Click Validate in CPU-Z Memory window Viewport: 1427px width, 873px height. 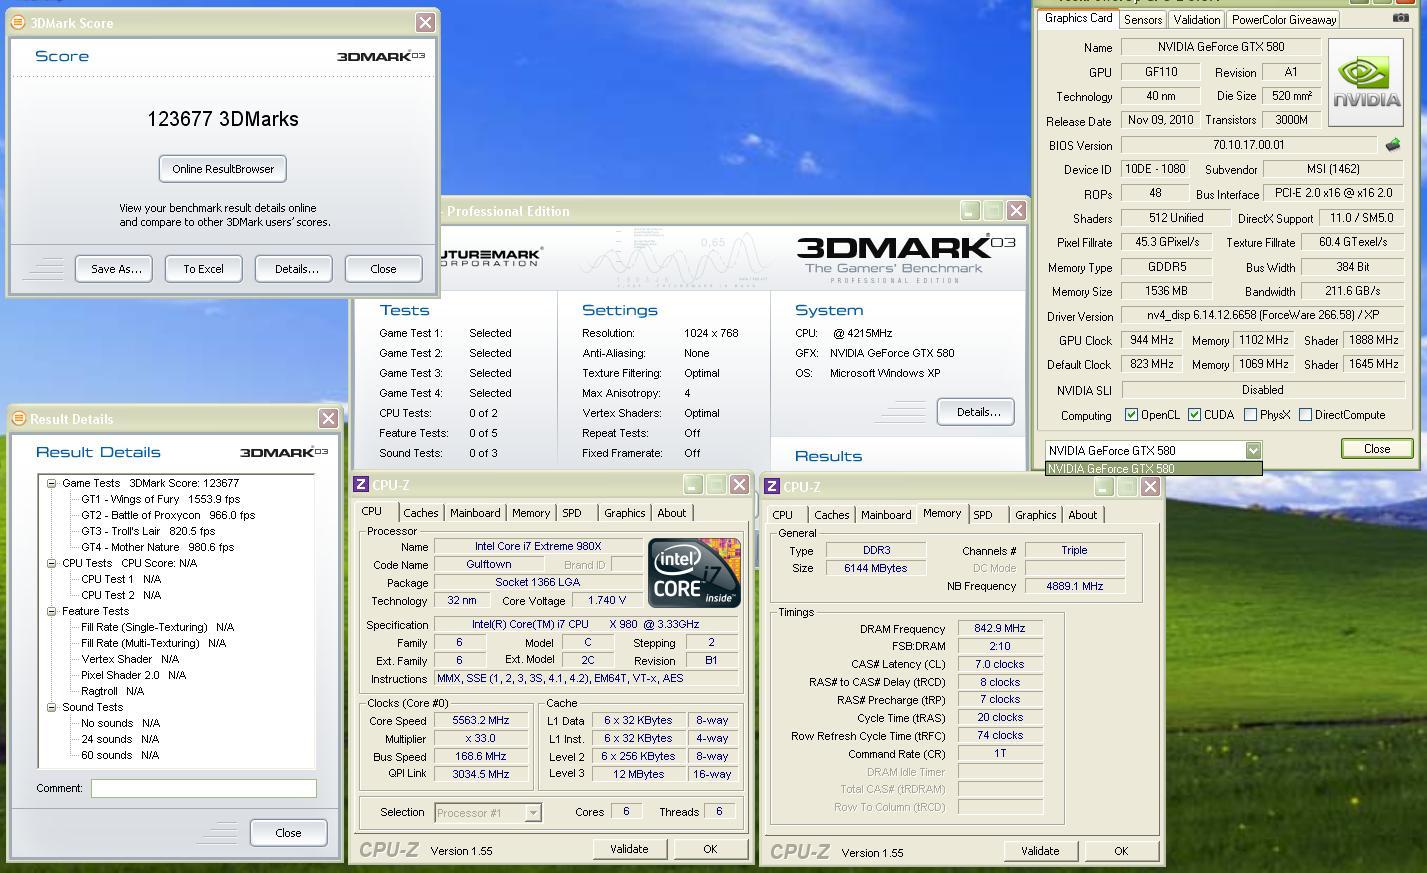1040,851
